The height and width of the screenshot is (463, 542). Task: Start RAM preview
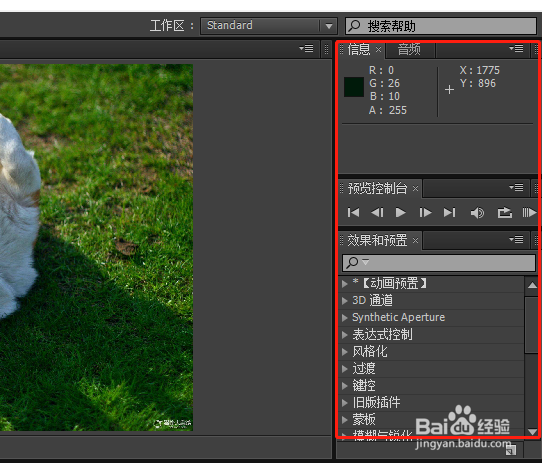click(529, 212)
